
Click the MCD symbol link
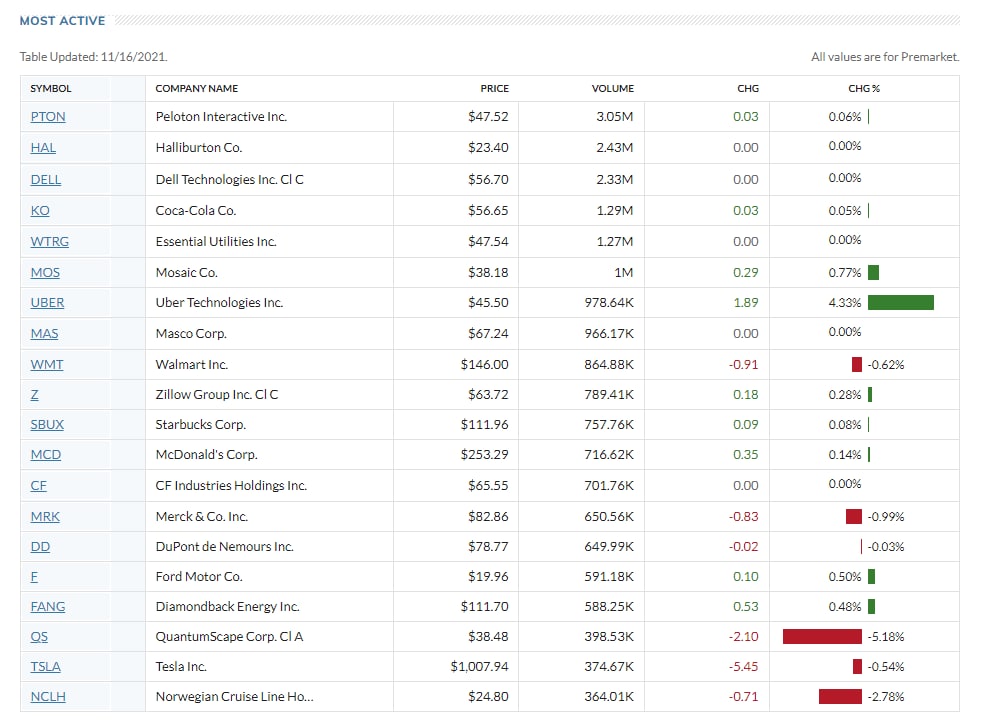(x=46, y=455)
